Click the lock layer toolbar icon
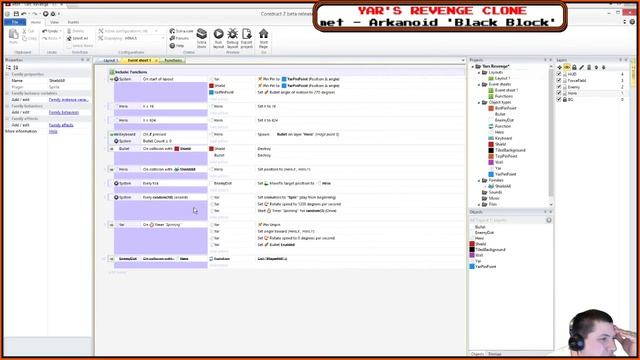640x360 pixels. (x=574, y=67)
